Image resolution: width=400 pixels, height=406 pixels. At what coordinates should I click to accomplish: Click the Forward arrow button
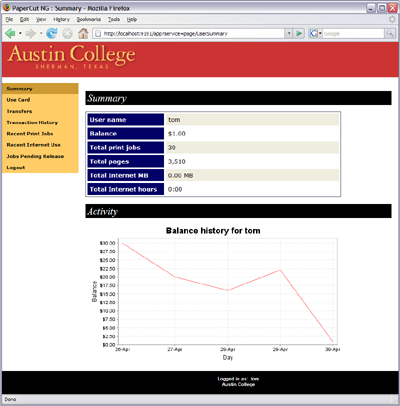point(30,33)
